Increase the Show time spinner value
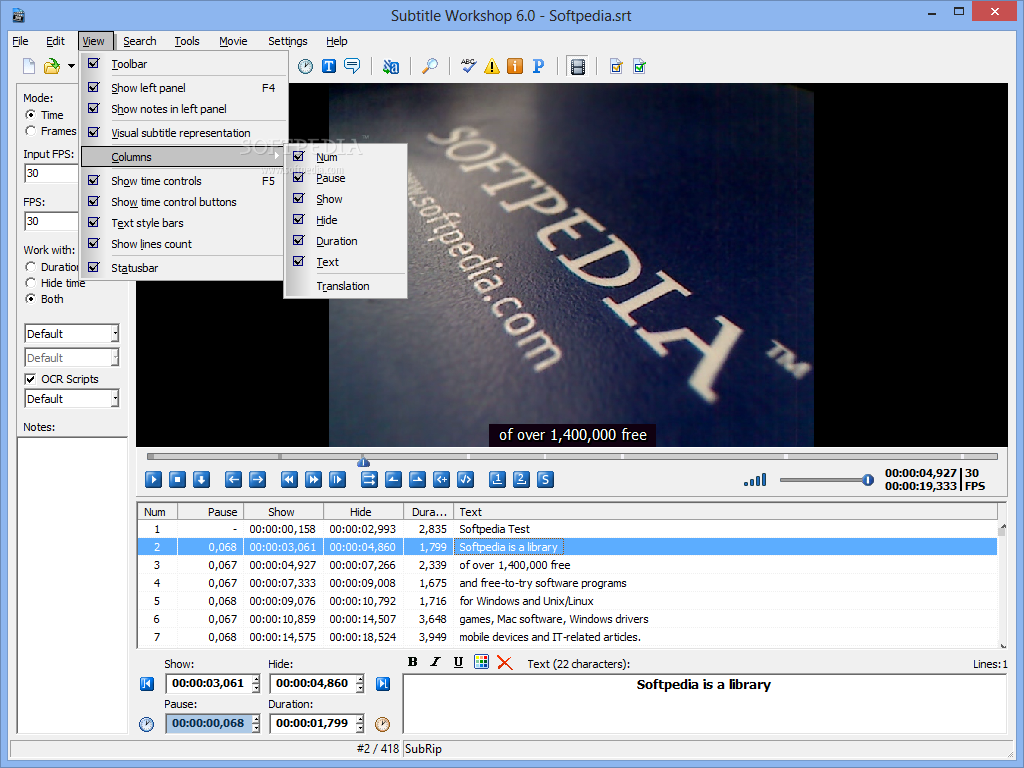This screenshot has height=768, width=1024. (256, 679)
